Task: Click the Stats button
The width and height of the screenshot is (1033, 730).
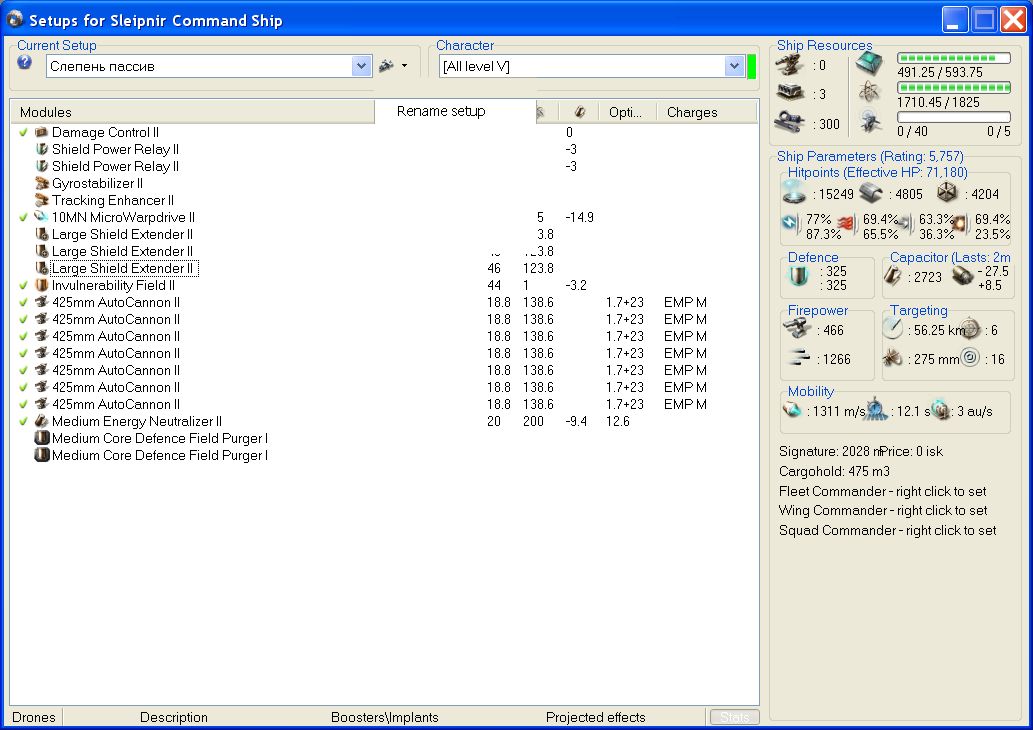Action: (734, 717)
